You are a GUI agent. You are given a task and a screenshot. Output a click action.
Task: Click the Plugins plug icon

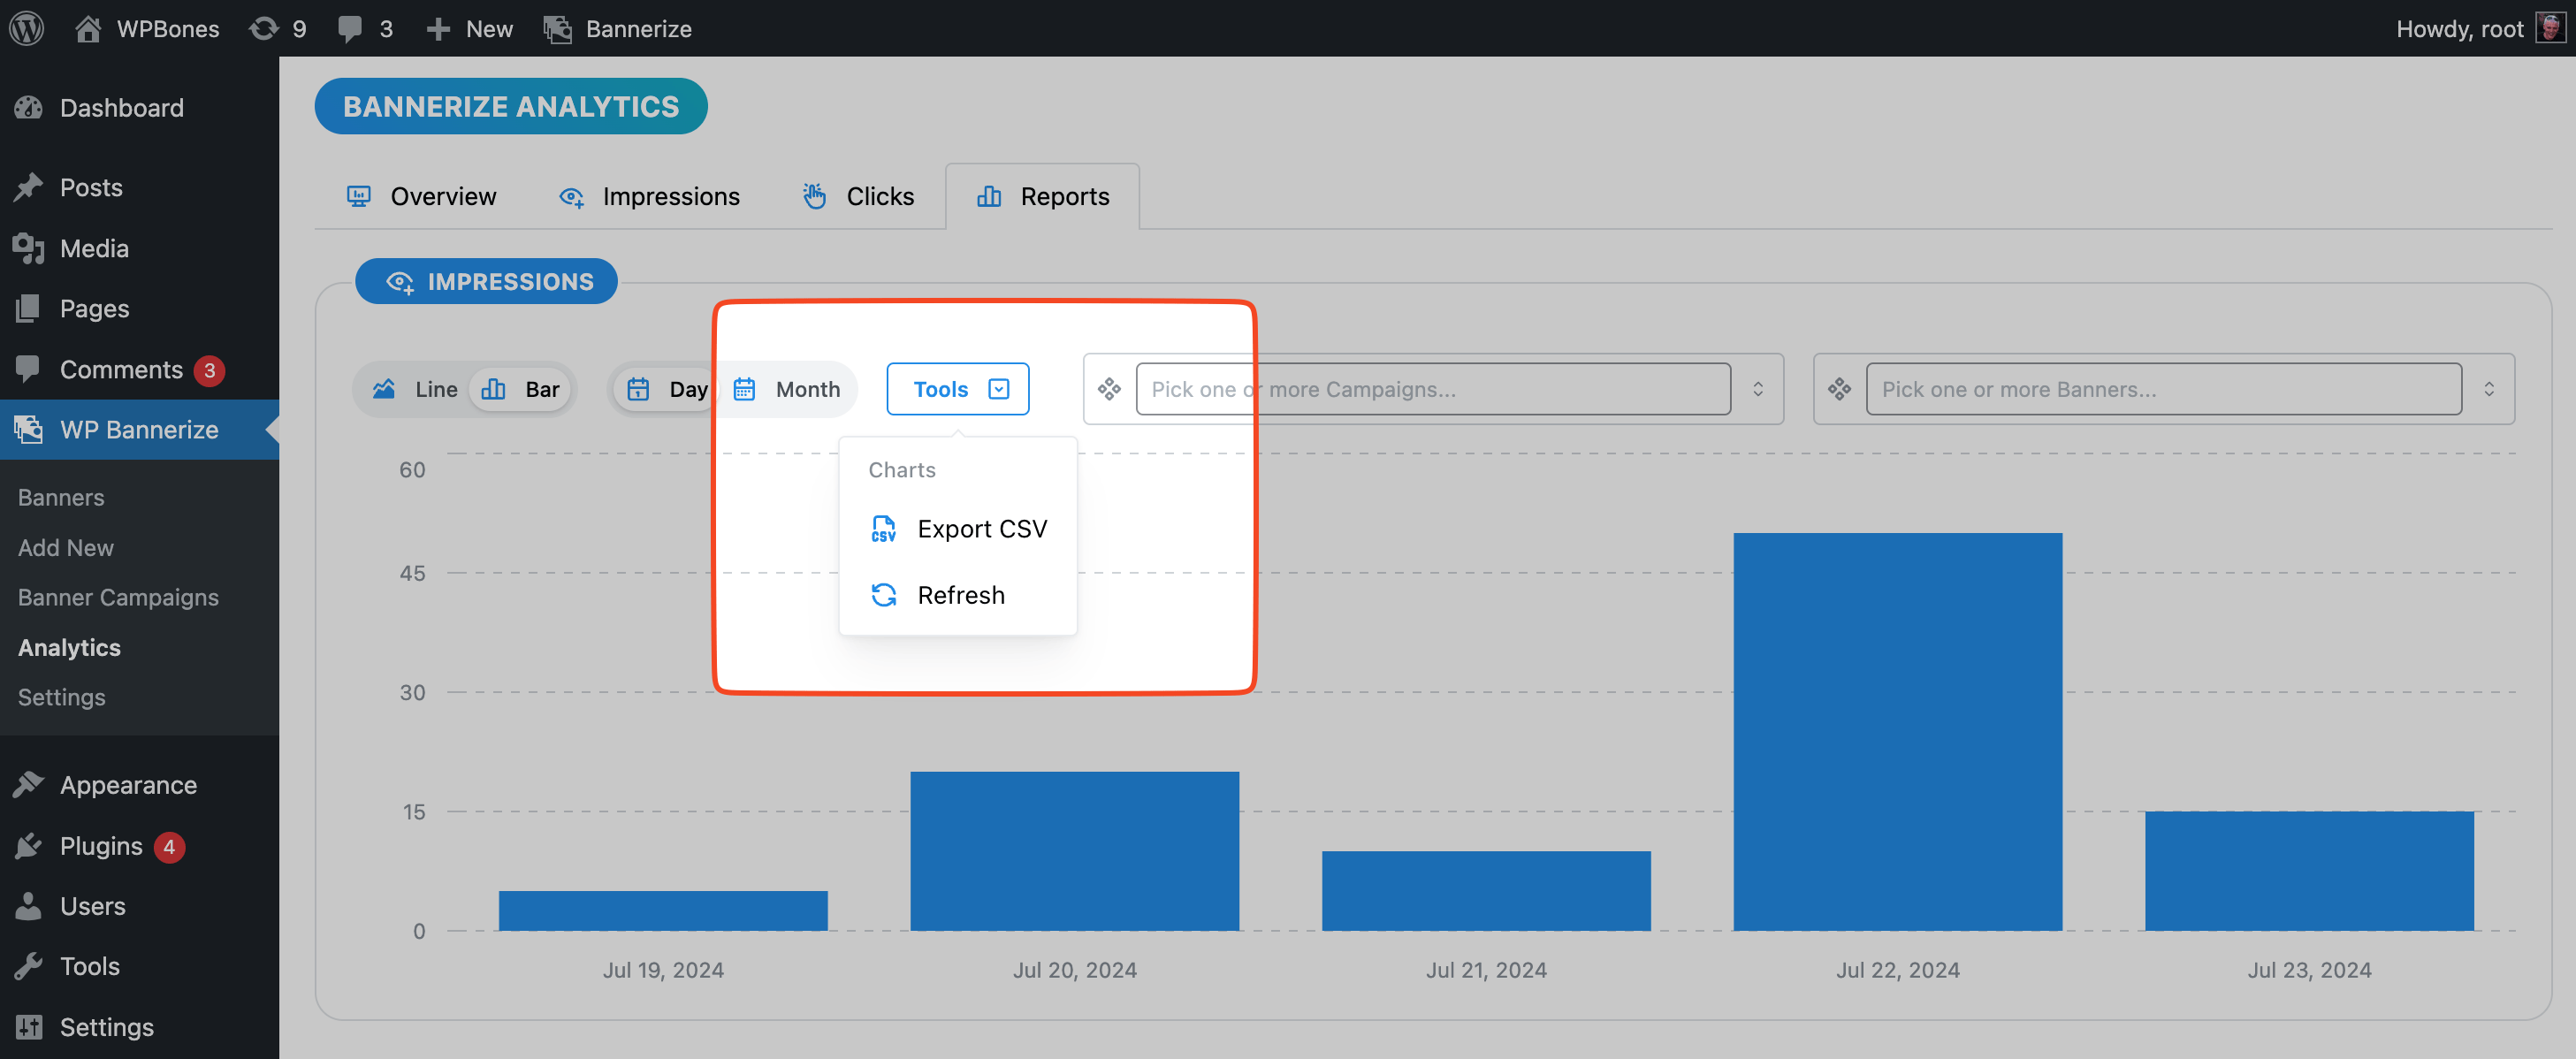coord(29,846)
